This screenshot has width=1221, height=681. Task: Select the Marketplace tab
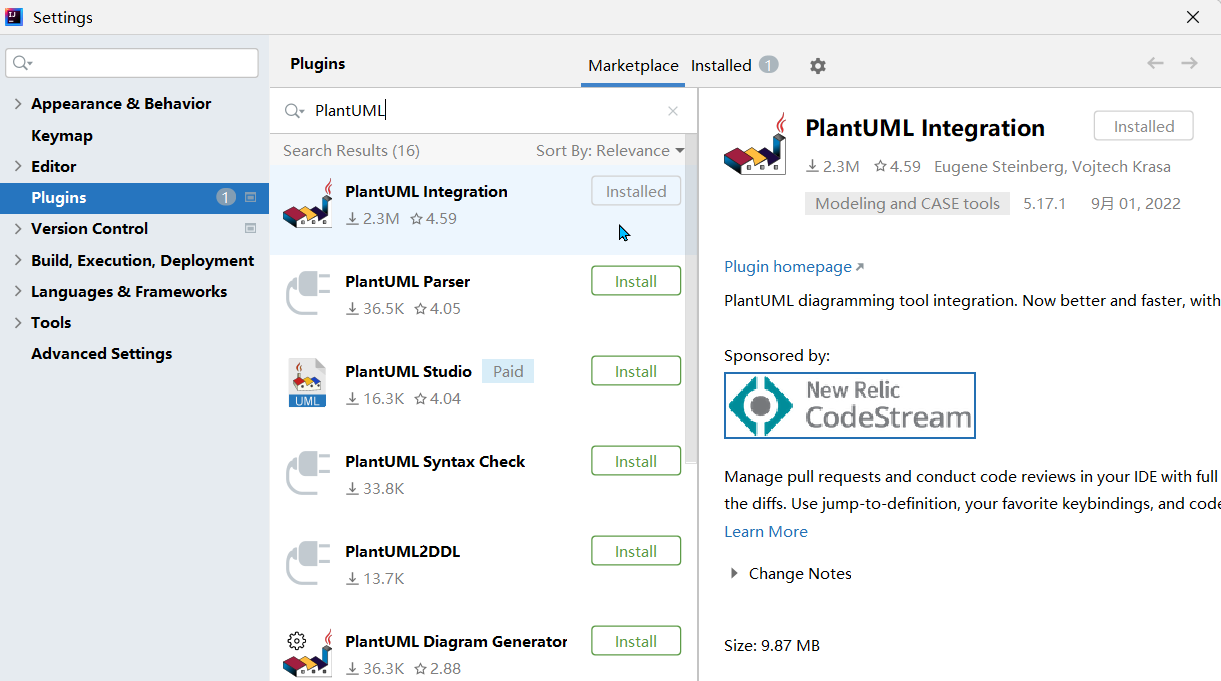click(x=633, y=66)
